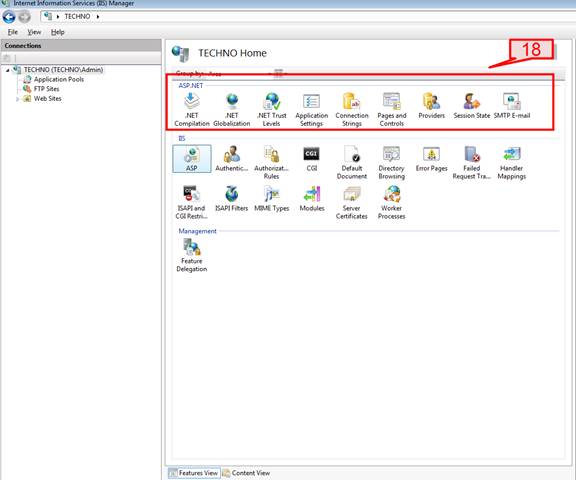Image resolution: width=576 pixels, height=480 pixels.
Task: Open ISAPI Filters feature
Action: (231, 199)
